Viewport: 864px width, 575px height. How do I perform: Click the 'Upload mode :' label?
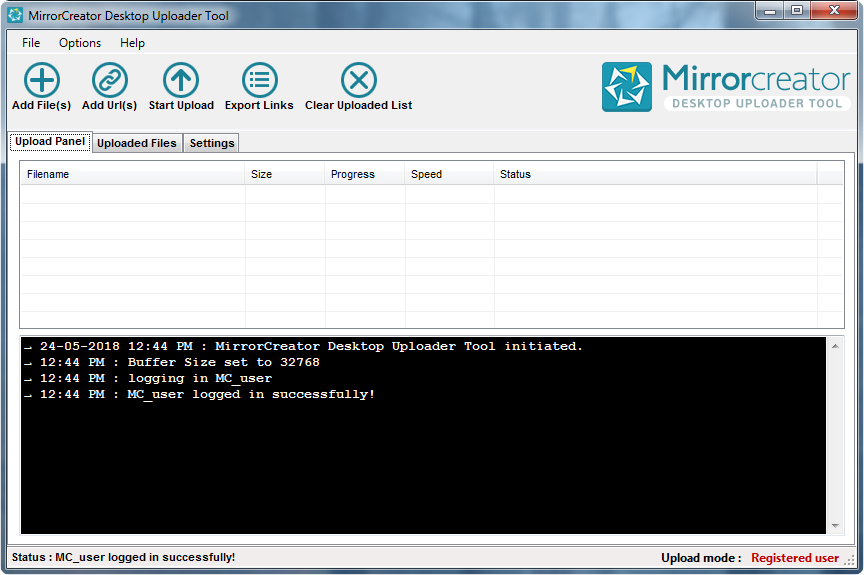click(x=701, y=558)
